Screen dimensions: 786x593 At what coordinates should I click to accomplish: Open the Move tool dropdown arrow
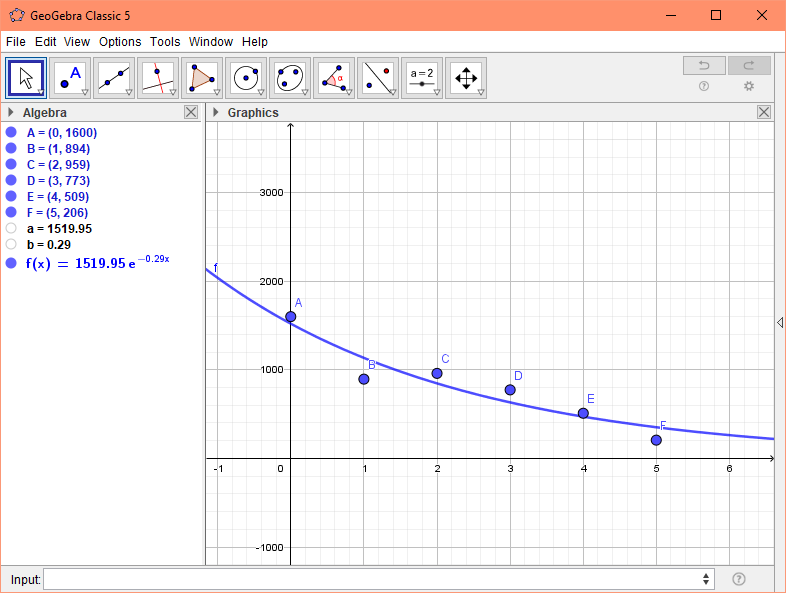(x=41, y=92)
